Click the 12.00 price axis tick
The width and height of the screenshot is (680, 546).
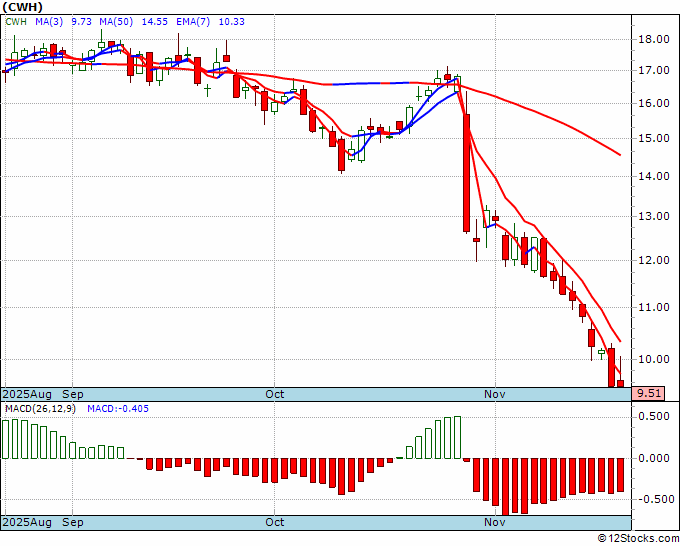tap(656, 260)
